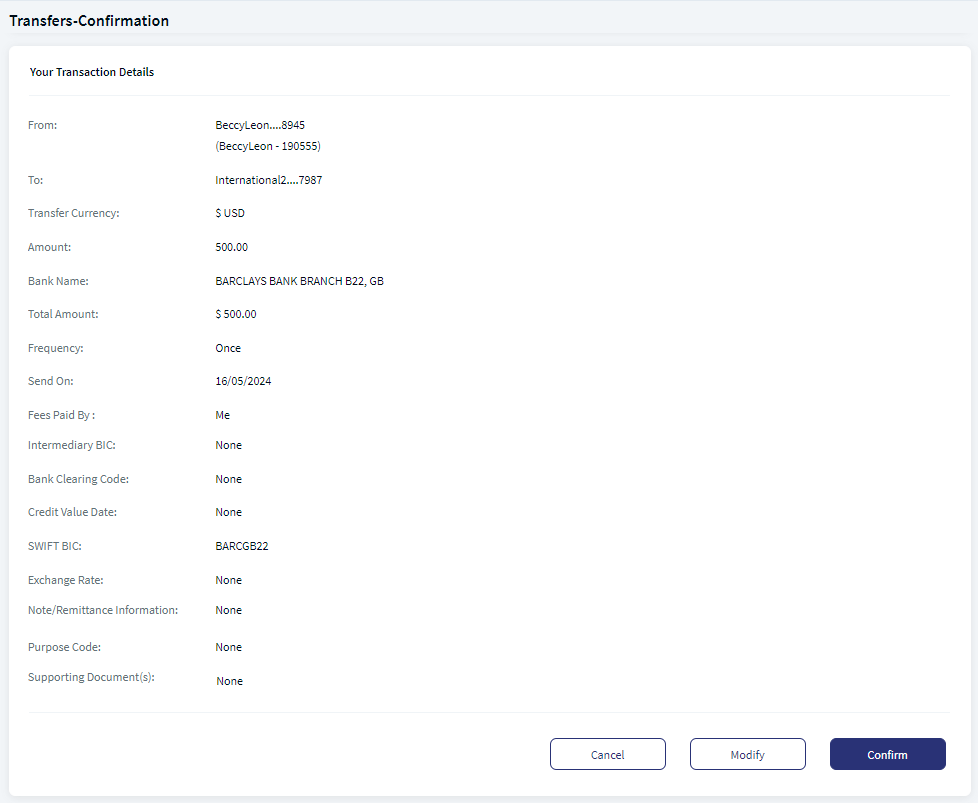Click the $ USD currency value
978x803 pixels.
[x=230, y=213]
